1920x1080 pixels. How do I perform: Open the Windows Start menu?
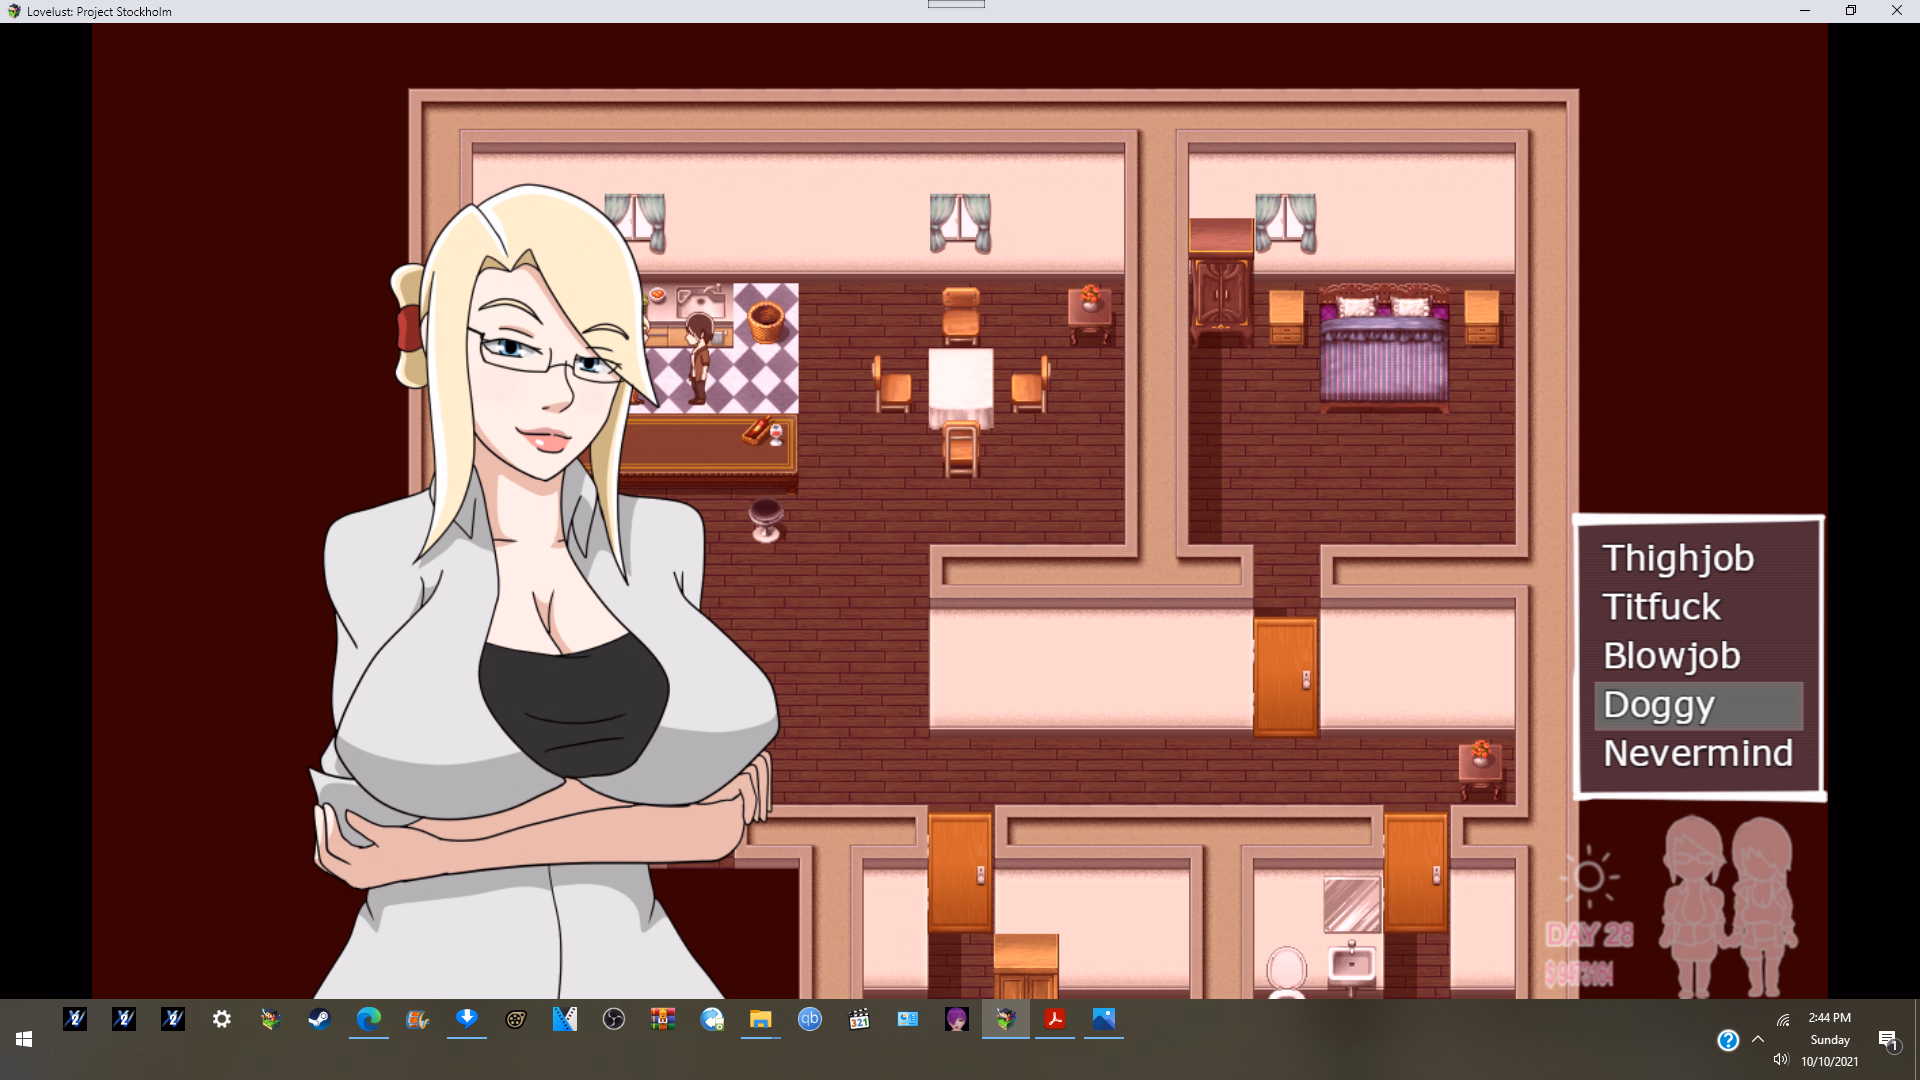pos(24,1039)
